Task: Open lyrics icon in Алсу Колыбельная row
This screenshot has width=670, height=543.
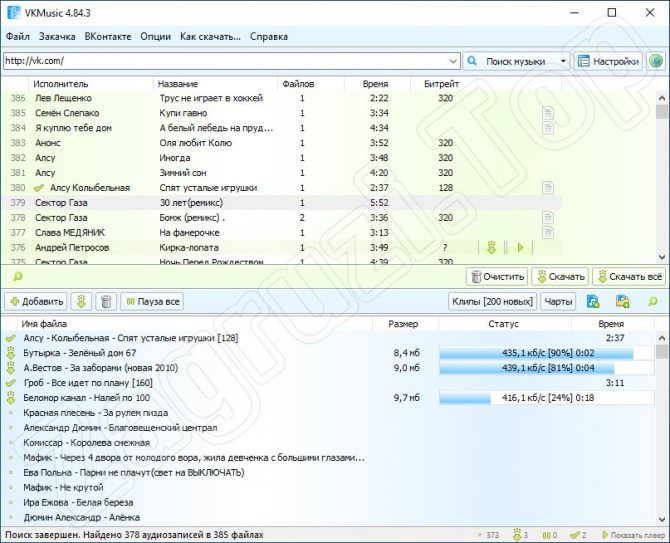Action: [x=548, y=188]
